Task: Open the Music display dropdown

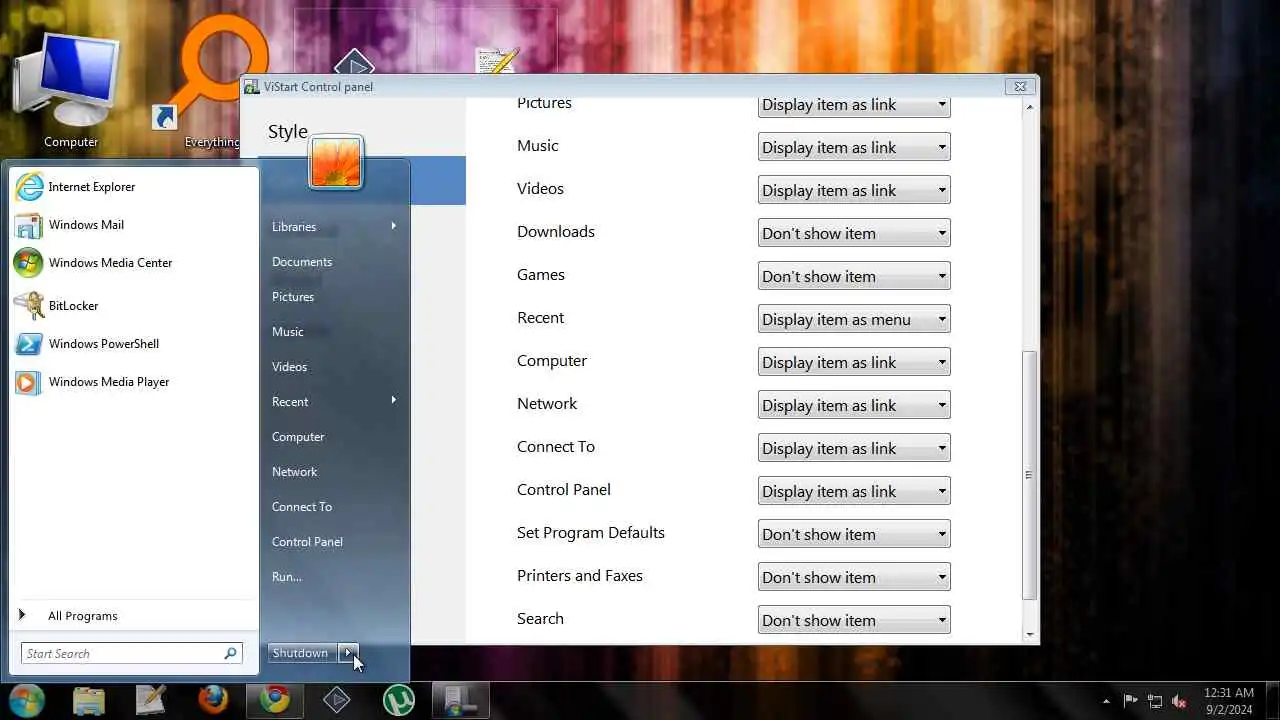Action: click(x=854, y=147)
